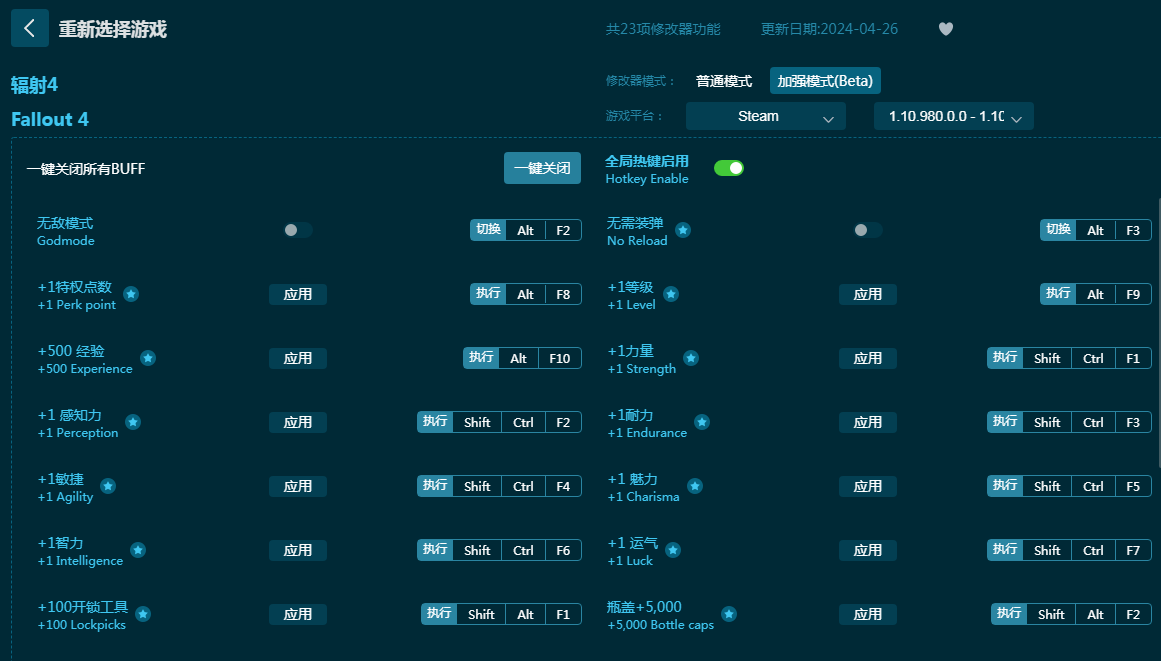This screenshot has width=1161, height=661.
Task: Click Godmode hotkey F2 key field
Action: coord(563,230)
